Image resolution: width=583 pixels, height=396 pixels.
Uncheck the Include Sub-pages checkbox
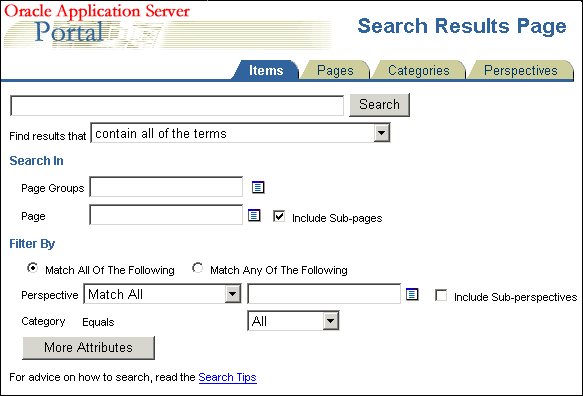pos(279,216)
